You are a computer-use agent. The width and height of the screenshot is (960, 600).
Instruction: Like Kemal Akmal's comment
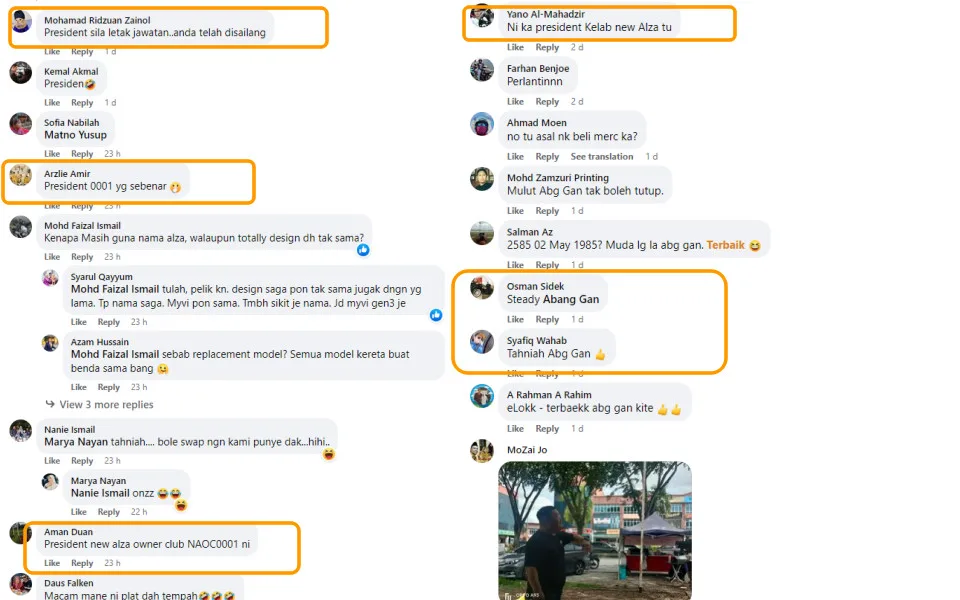tap(52, 103)
